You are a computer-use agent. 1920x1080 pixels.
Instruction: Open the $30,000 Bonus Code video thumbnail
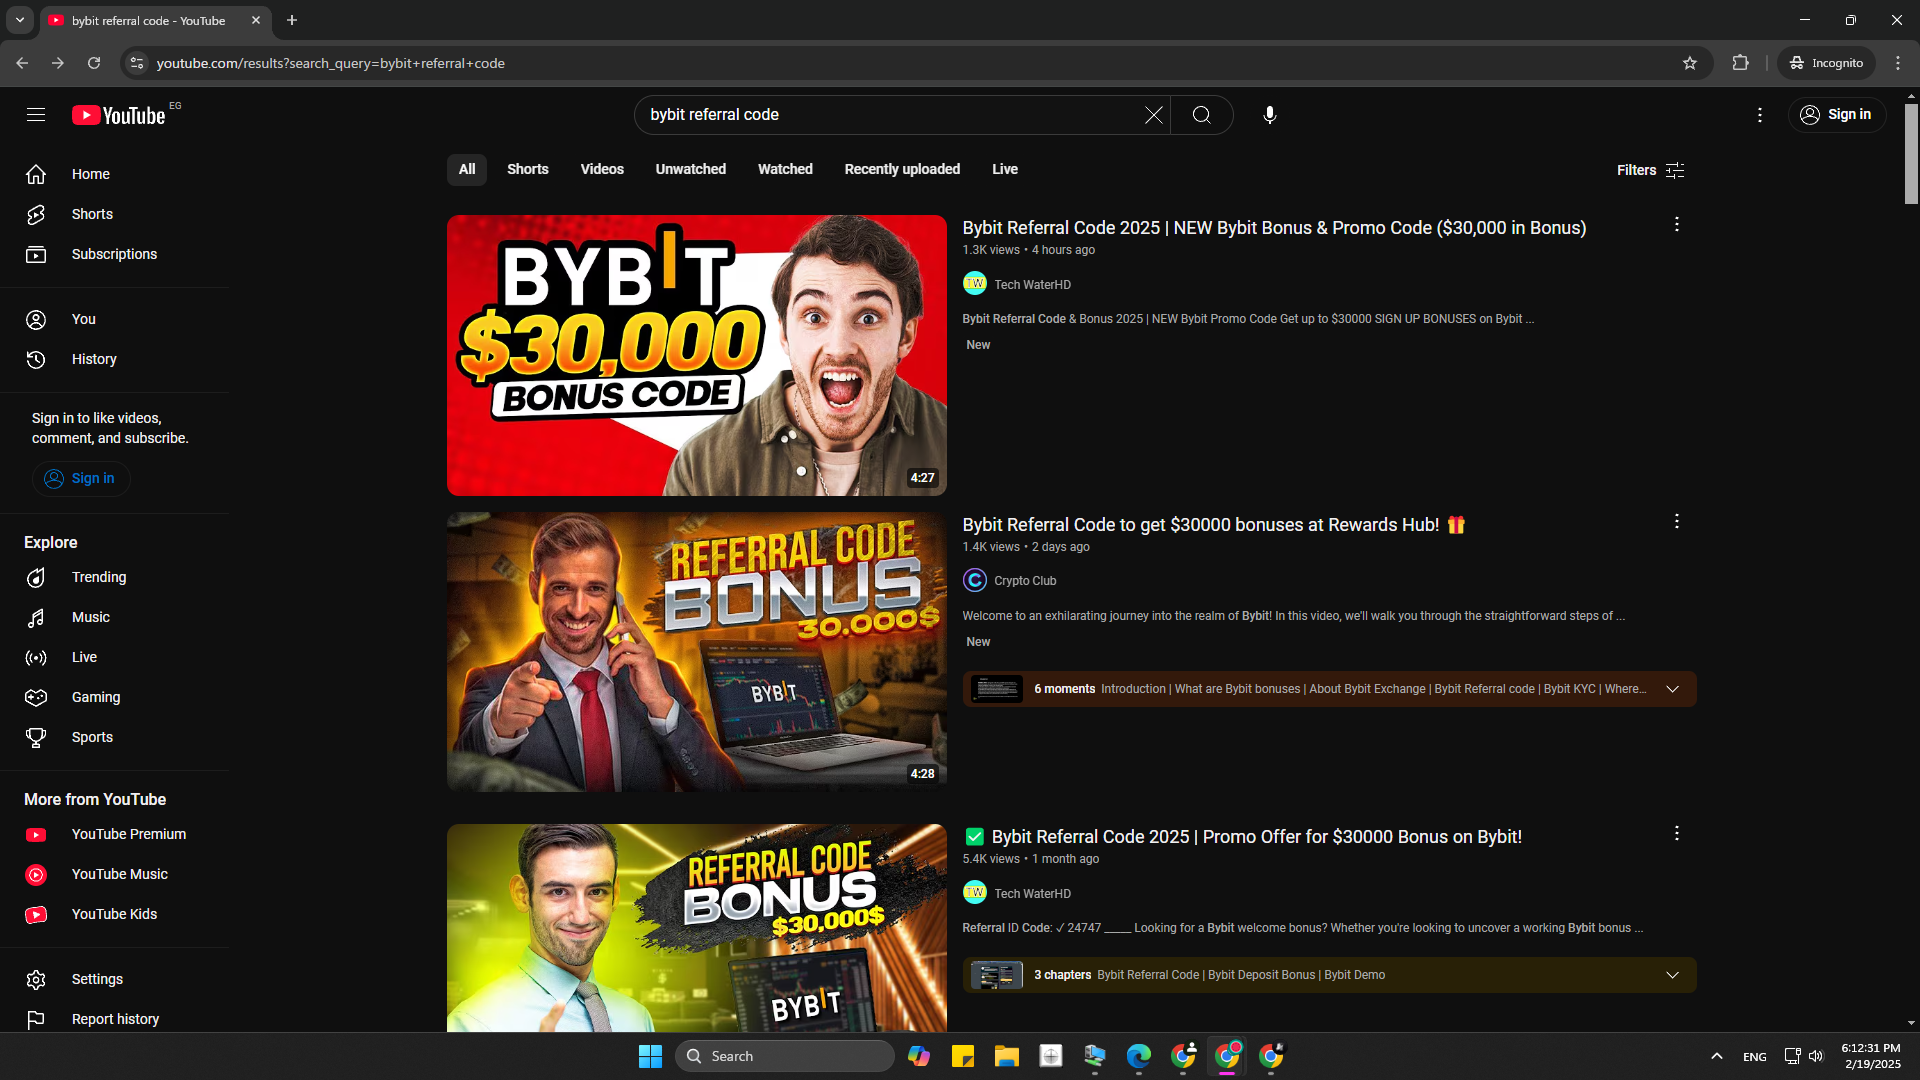[x=696, y=355]
